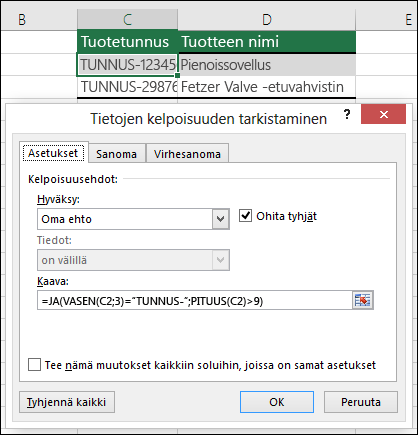418x435 pixels.
Task: Click the range selector icon in Kaava field
Action: [x=363, y=300]
